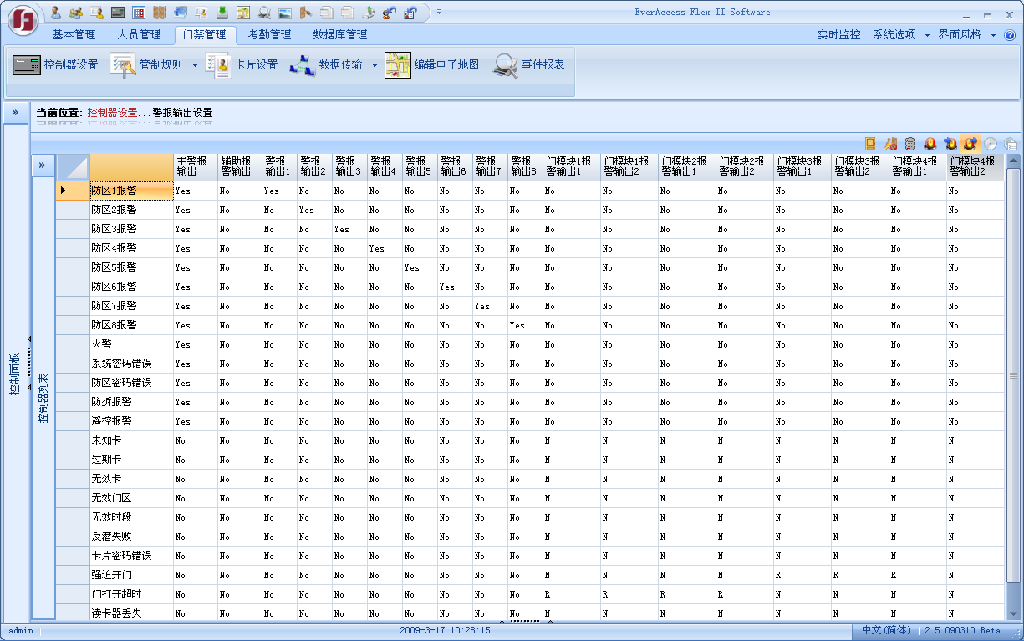Open 事件报表 event report
Viewport: 1024px width, 641px height.
529,65
